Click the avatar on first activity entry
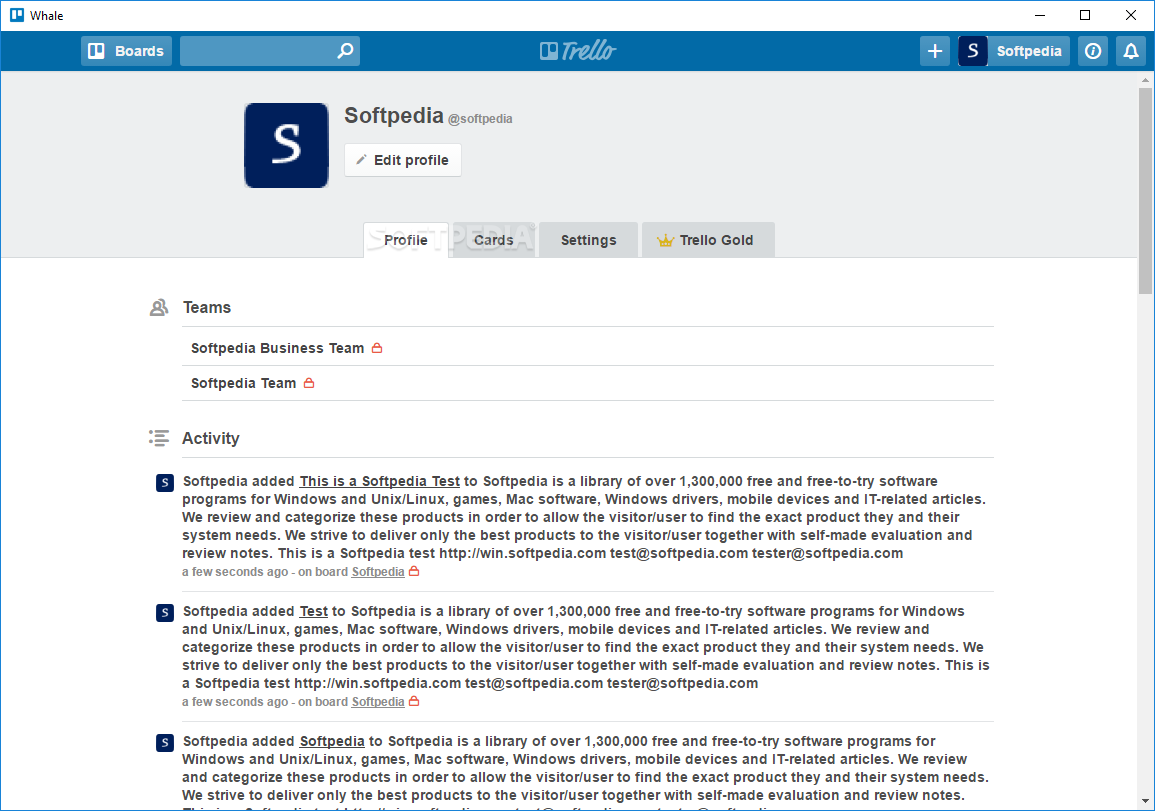The width and height of the screenshot is (1155, 811). pos(165,482)
